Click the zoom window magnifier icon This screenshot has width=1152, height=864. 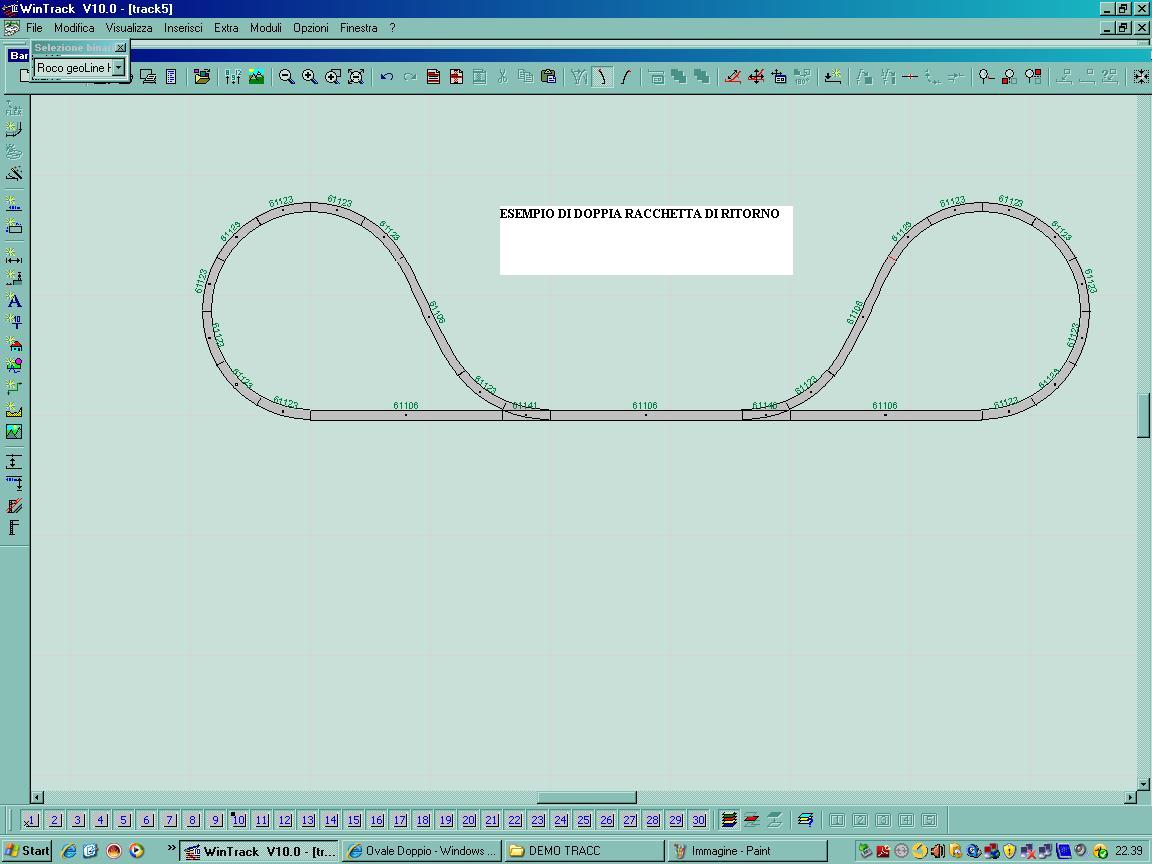pos(333,76)
